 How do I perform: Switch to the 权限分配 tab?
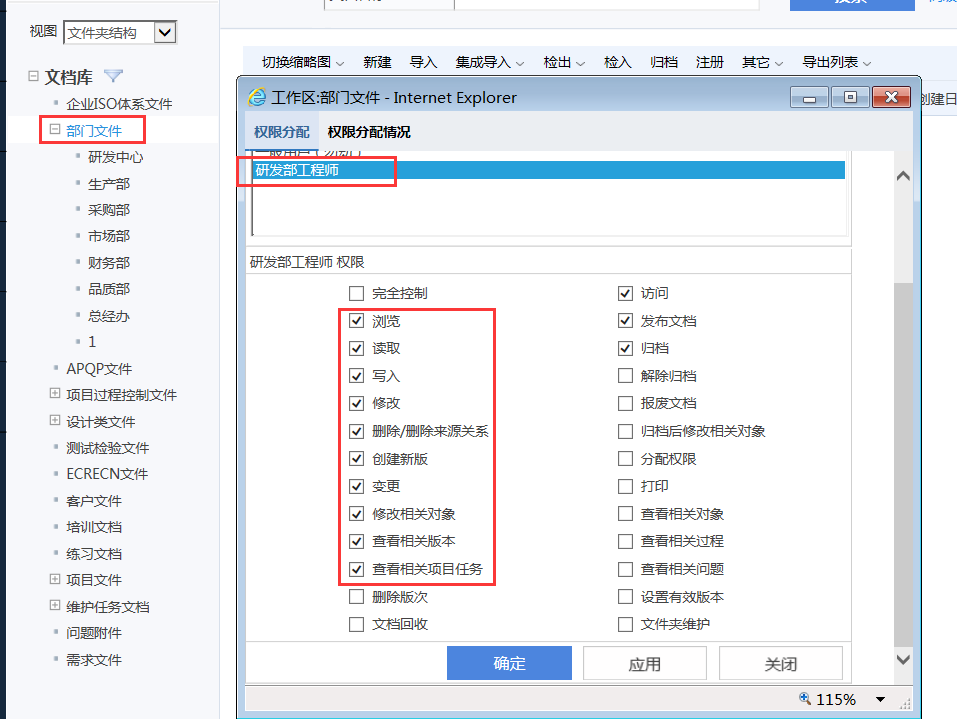pyautogui.click(x=281, y=132)
